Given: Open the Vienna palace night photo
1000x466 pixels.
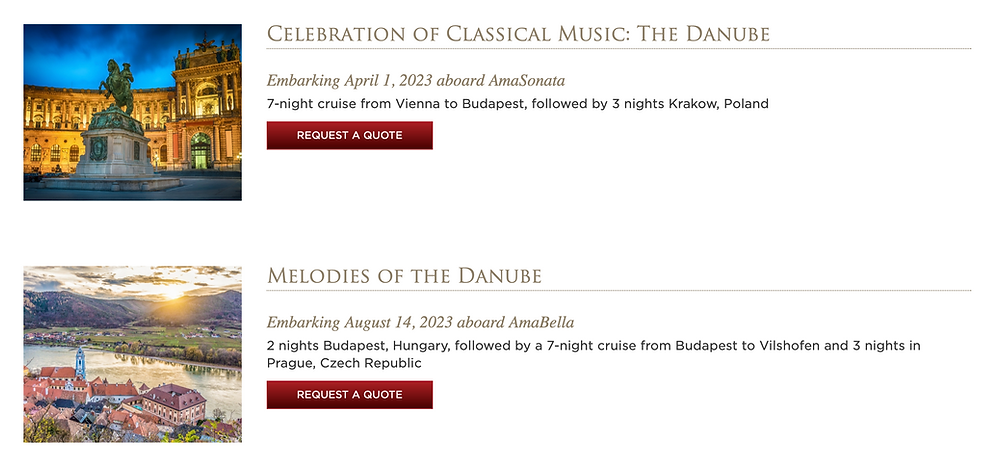Looking at the screenshot, I should (x=133, y=112).
